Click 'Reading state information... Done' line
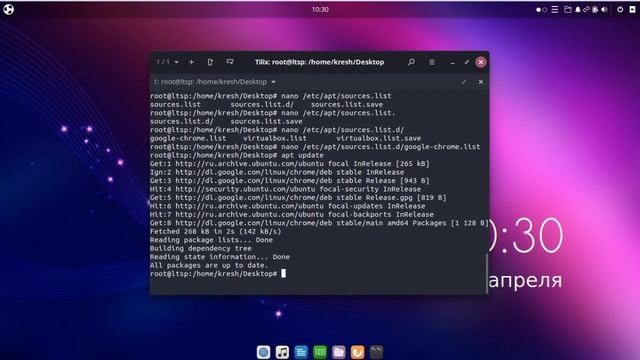Viewport: 640px width, 360px height. pyautogui.click(x=220, y=257)
